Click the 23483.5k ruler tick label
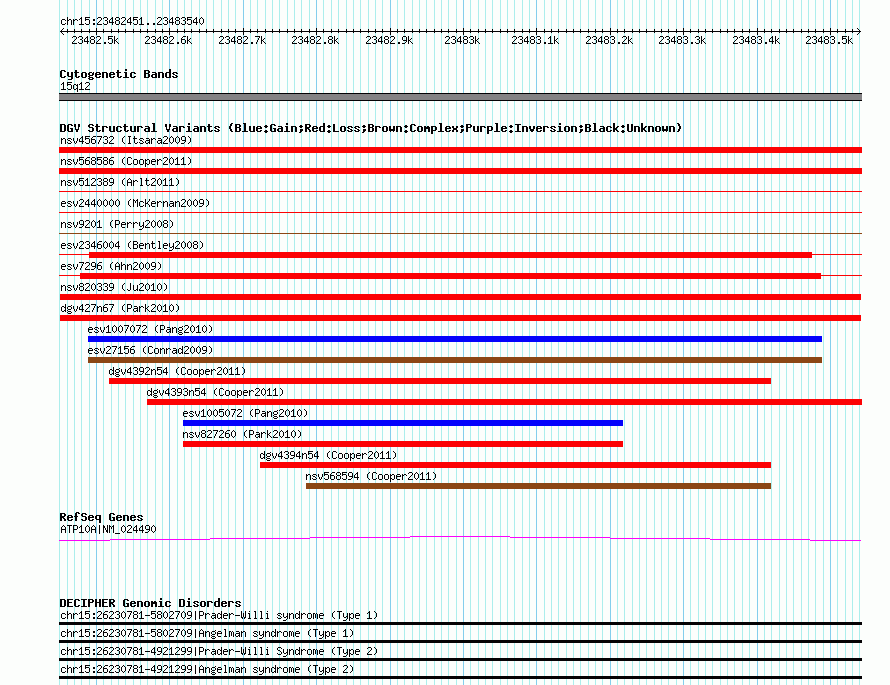 (829, 40)
